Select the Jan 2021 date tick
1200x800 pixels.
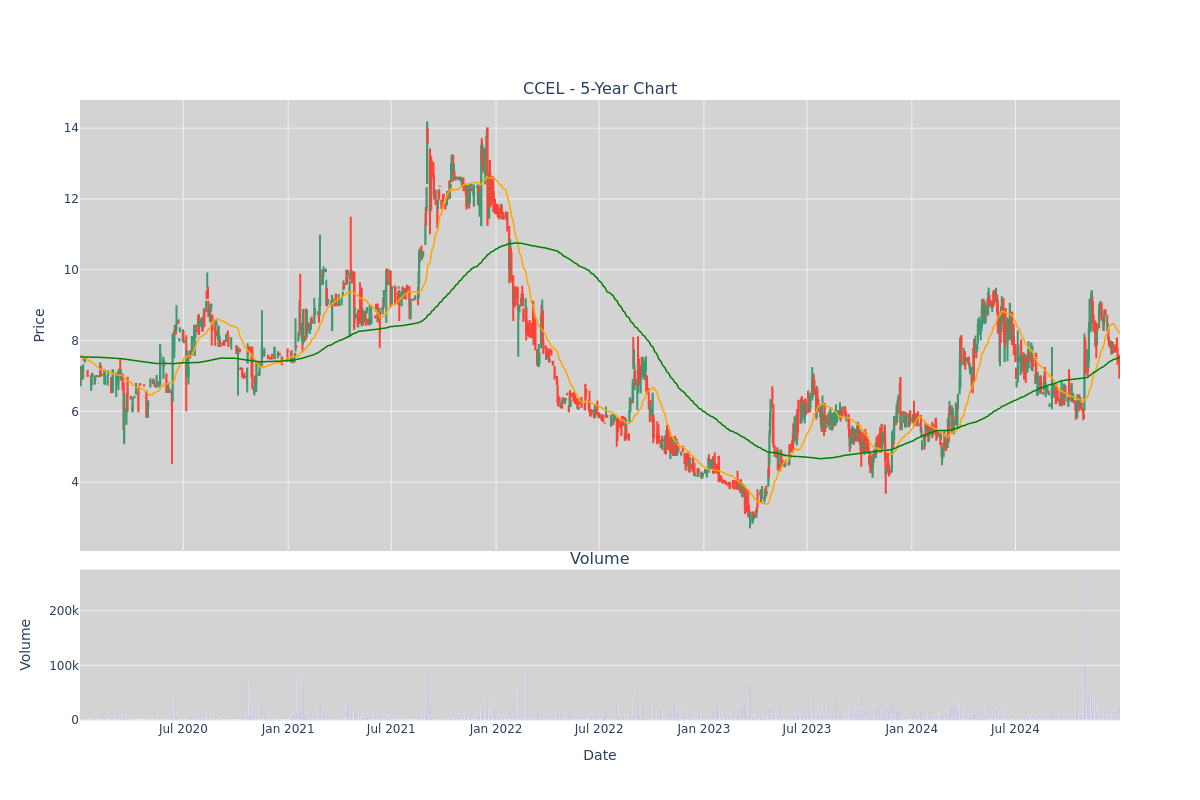[288, 729]
